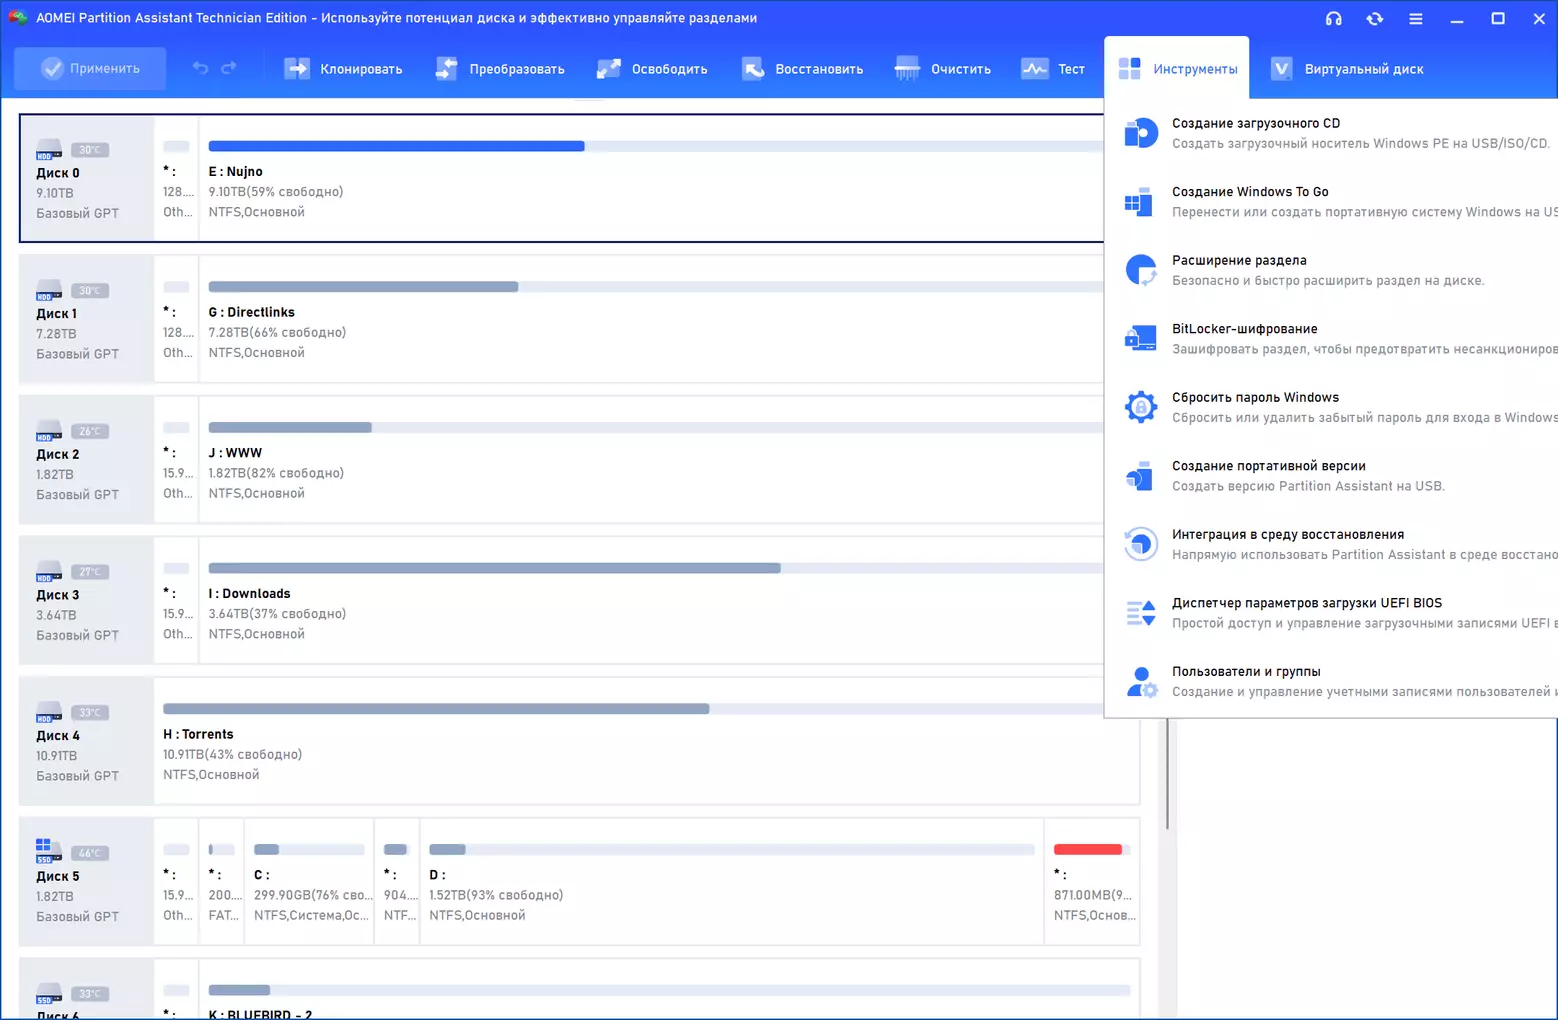This screenshot has width=1558, height=1020.
Task: Click the I: Downloads partition usage bar
Action: click(656, 568)
